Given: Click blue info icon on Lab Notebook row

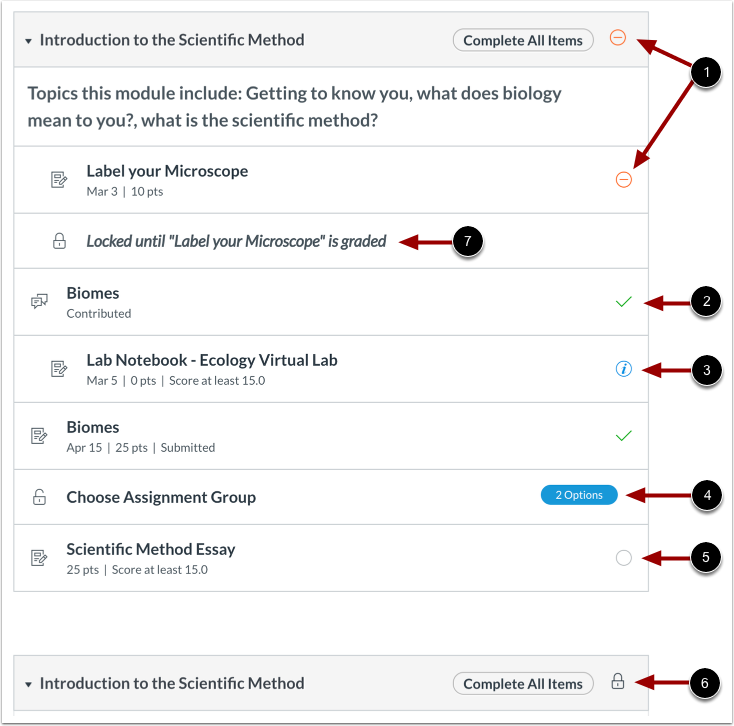Looking at the screenshot, I should (x=624, y=369).
